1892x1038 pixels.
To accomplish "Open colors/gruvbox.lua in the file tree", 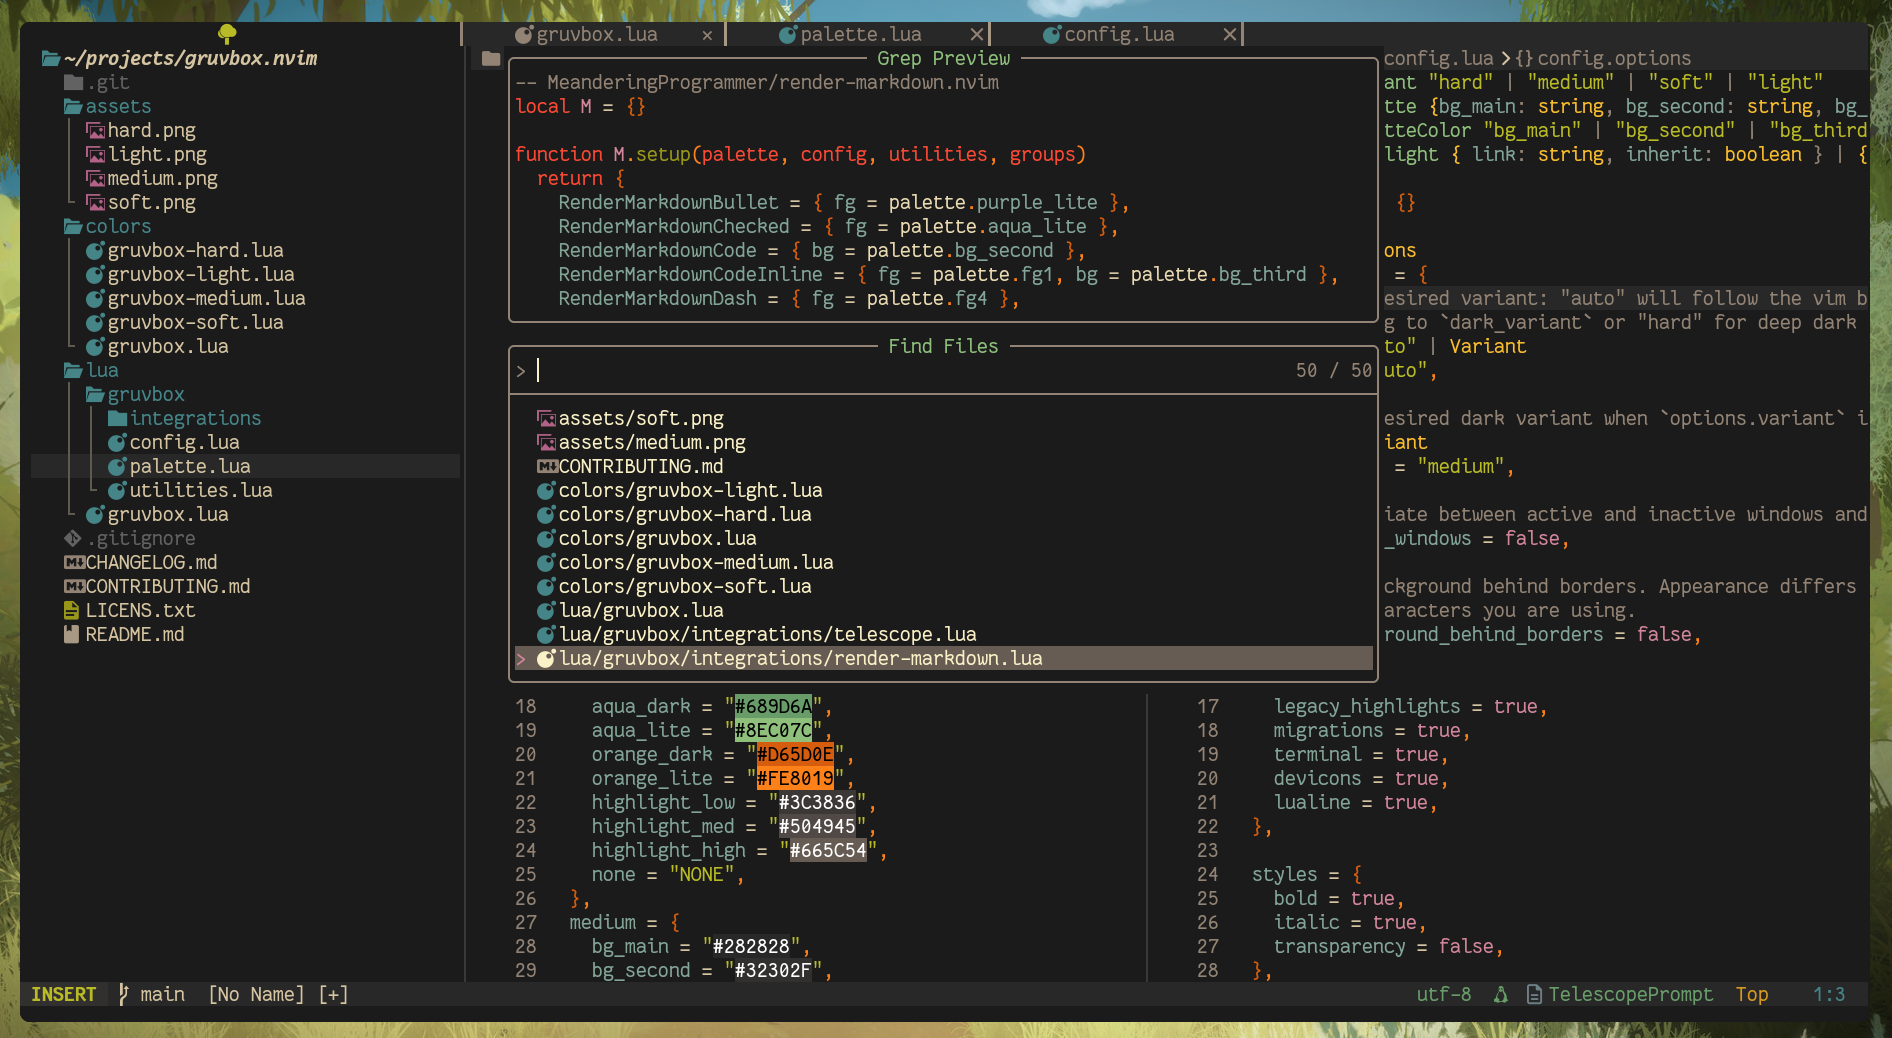I will click(x=168, y=347).
